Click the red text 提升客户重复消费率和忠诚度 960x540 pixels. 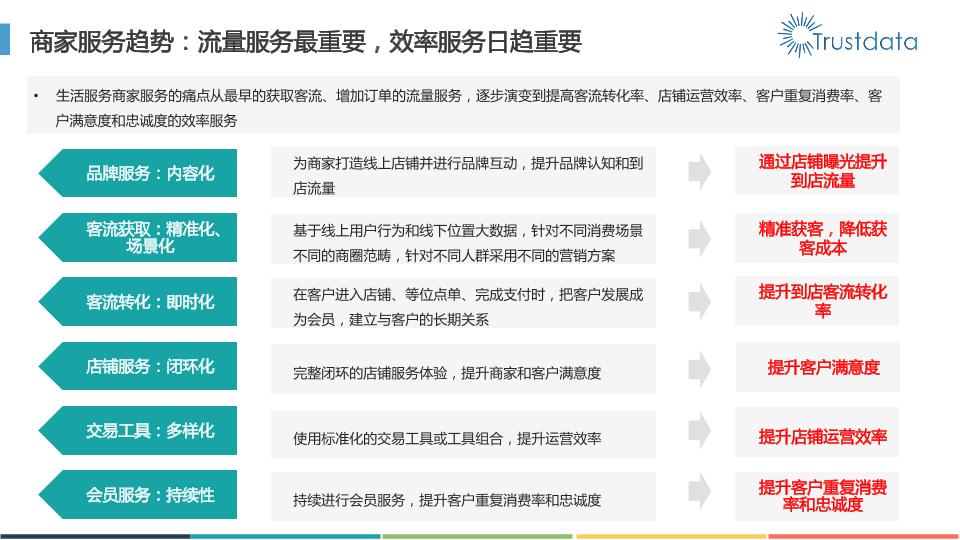(x=822, y=496)
